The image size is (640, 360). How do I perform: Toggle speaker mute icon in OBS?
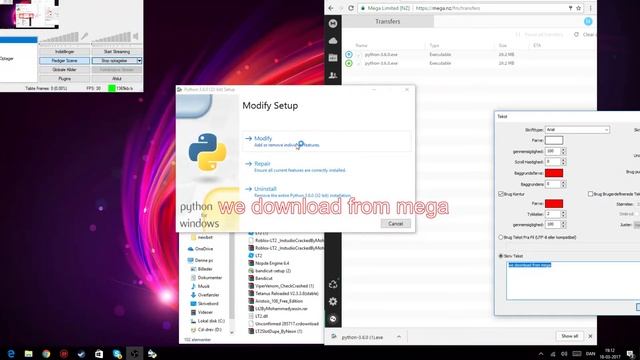point(136,36)
